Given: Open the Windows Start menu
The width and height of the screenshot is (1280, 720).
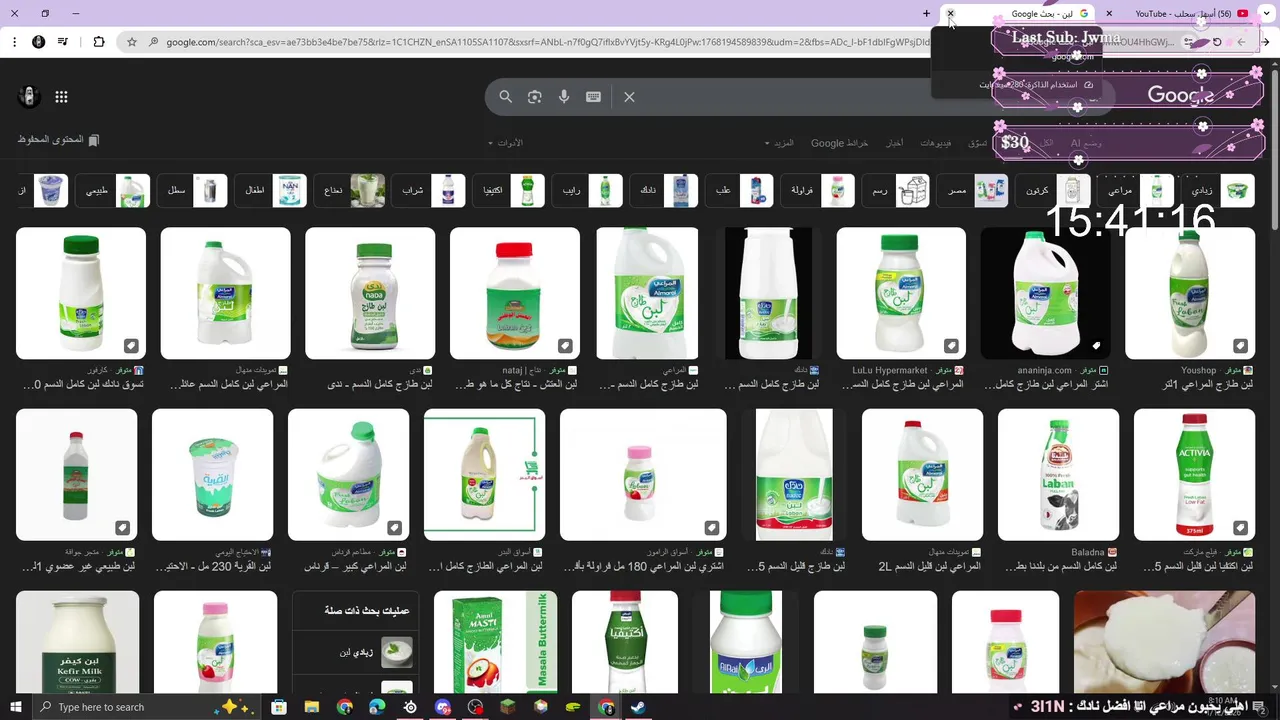Looking at the screenshot, I should [16, 707].
